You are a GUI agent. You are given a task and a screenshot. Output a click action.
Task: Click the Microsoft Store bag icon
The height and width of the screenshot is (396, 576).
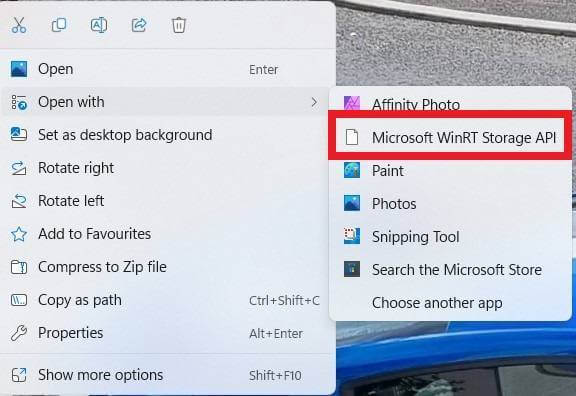[x=352, y=269]
